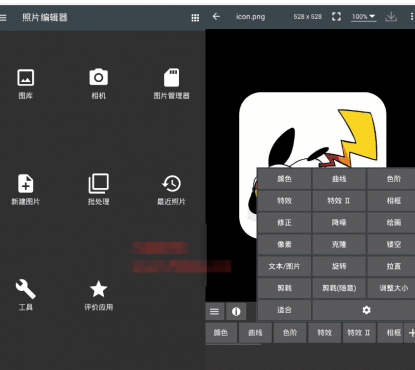Viewport: 415px width, 370px height.
Task: Save the image with the download icon
Action: (391, 16)
